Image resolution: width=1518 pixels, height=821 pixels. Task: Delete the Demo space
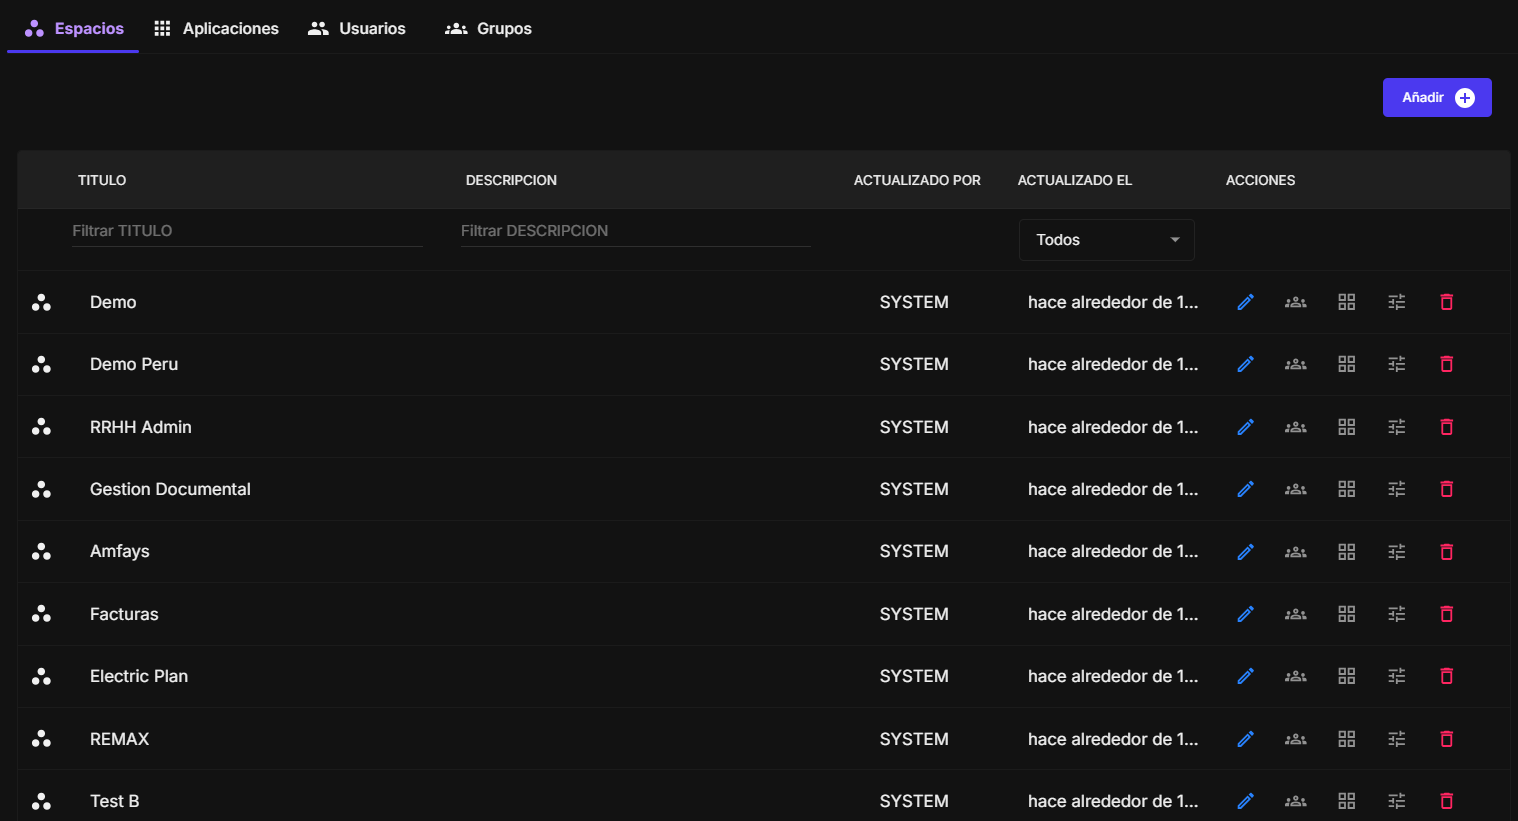click(x=1446, y=302)
